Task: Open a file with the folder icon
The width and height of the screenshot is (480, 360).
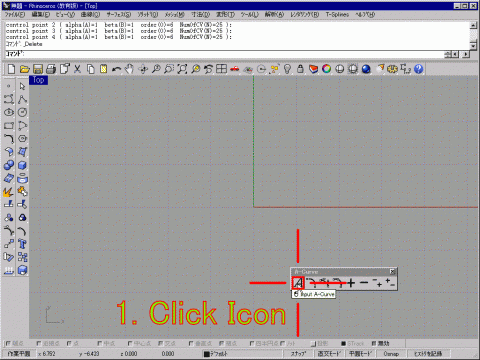Action: coord(24,69)
